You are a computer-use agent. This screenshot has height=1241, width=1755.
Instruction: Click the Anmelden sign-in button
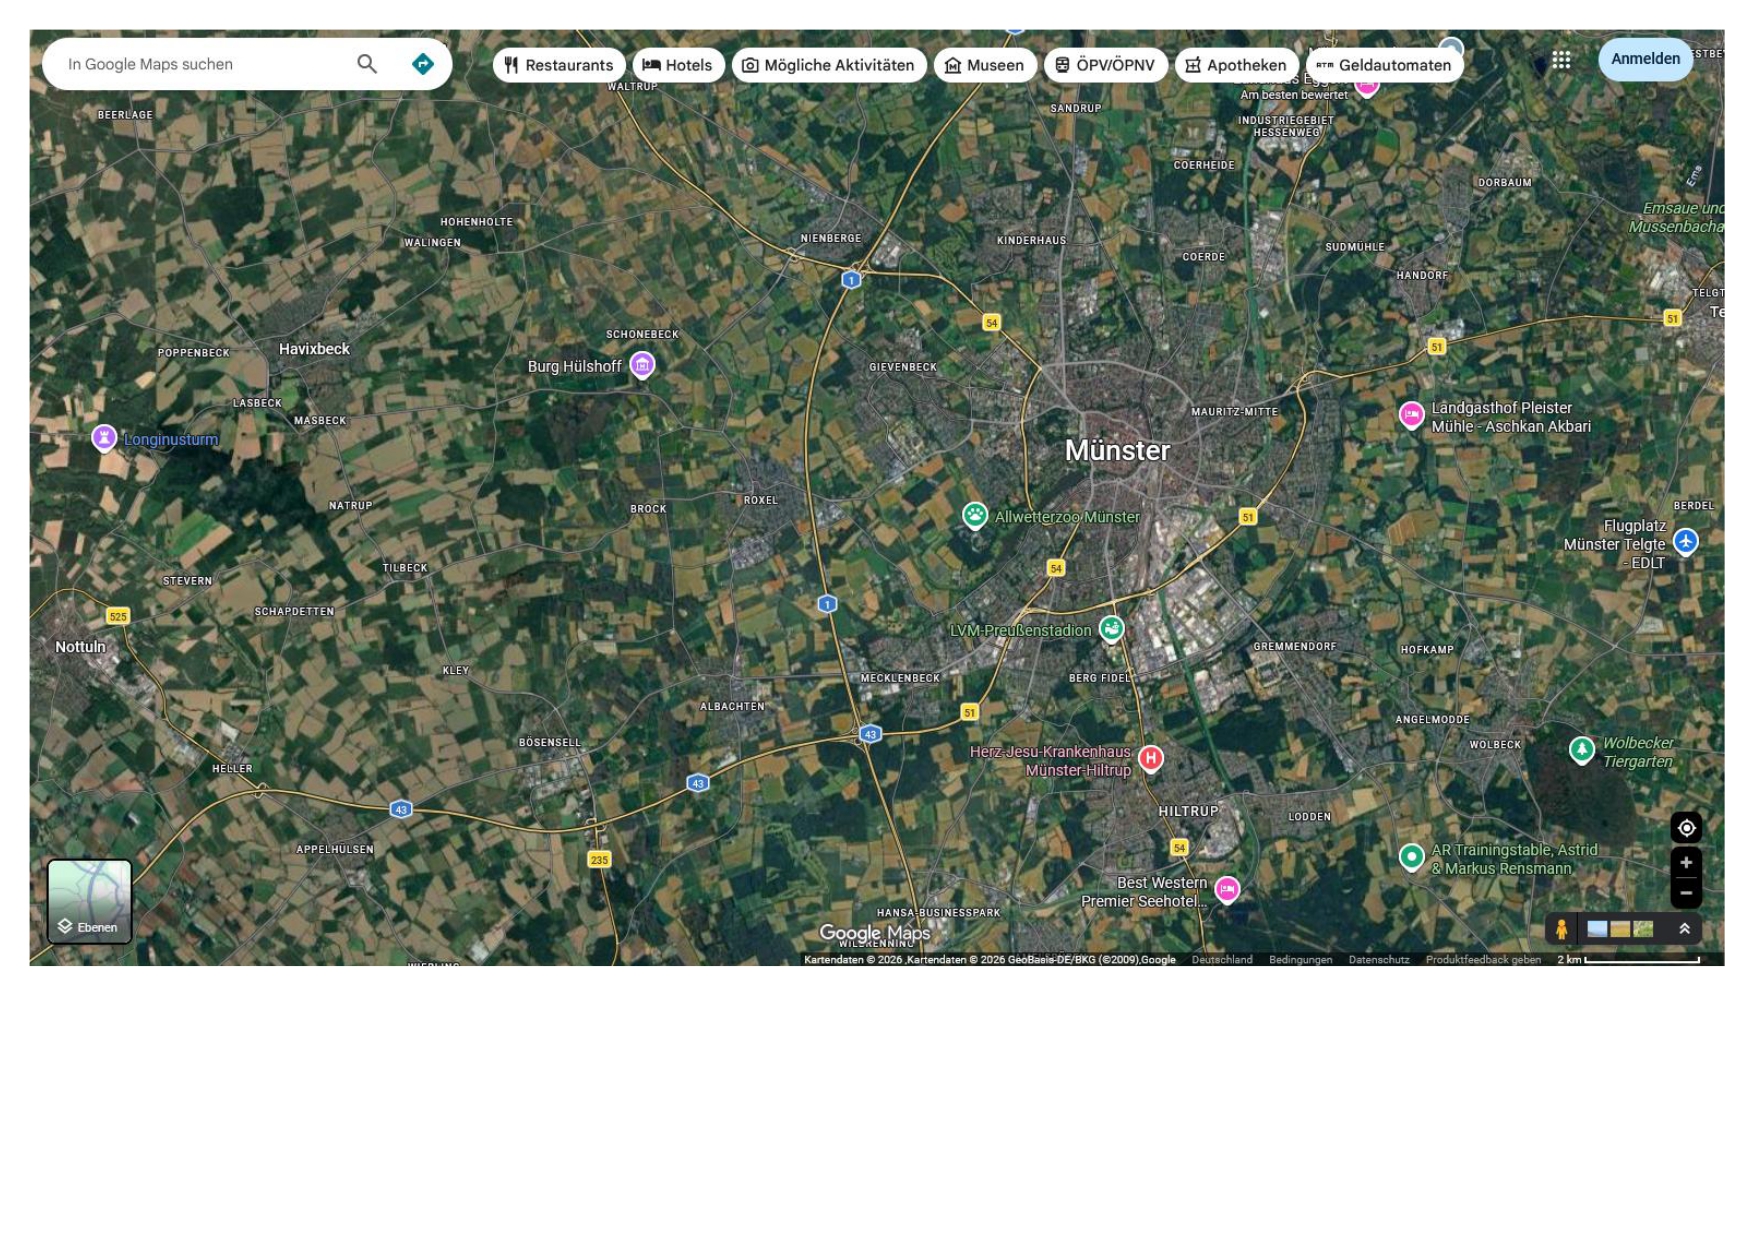pos(1645,59)
